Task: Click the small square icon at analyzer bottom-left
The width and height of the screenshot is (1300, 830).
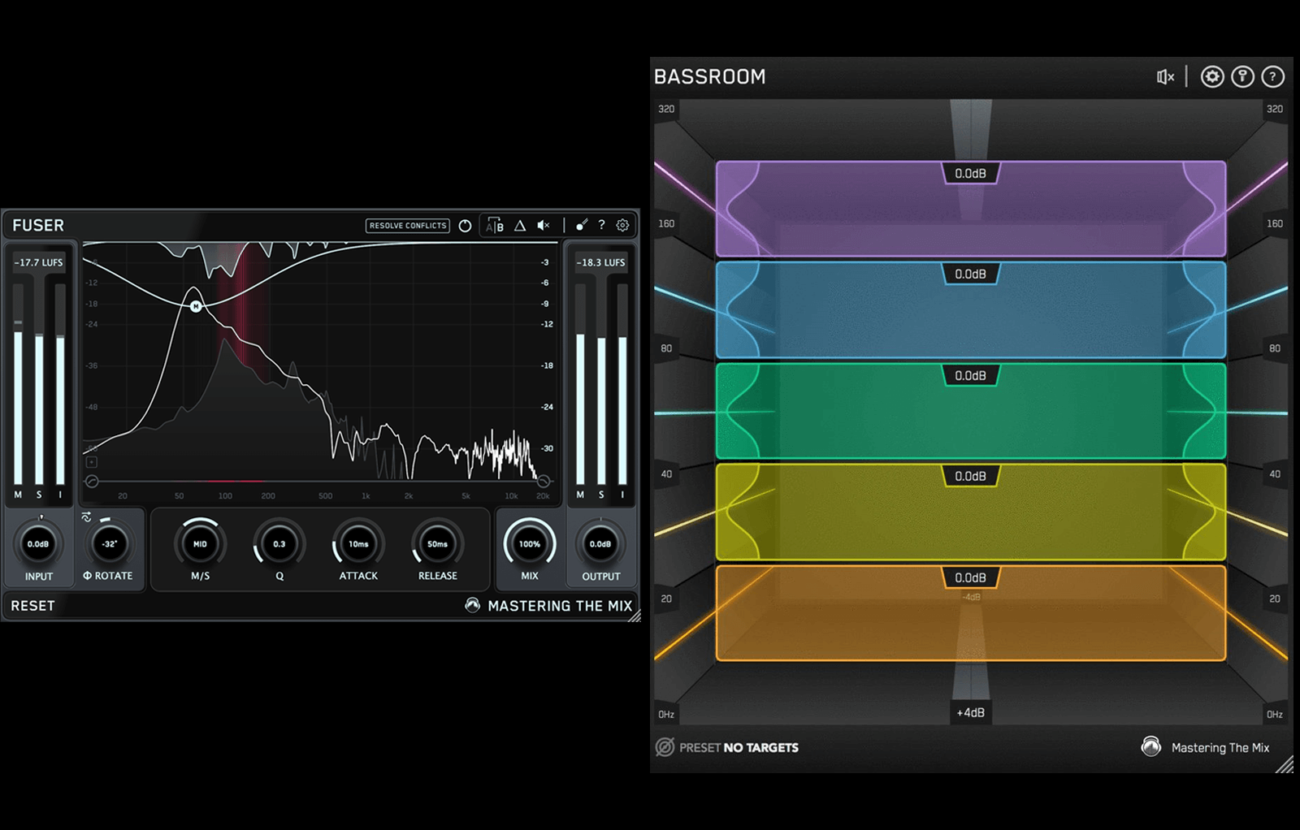Action: click(x=92, y=462)
